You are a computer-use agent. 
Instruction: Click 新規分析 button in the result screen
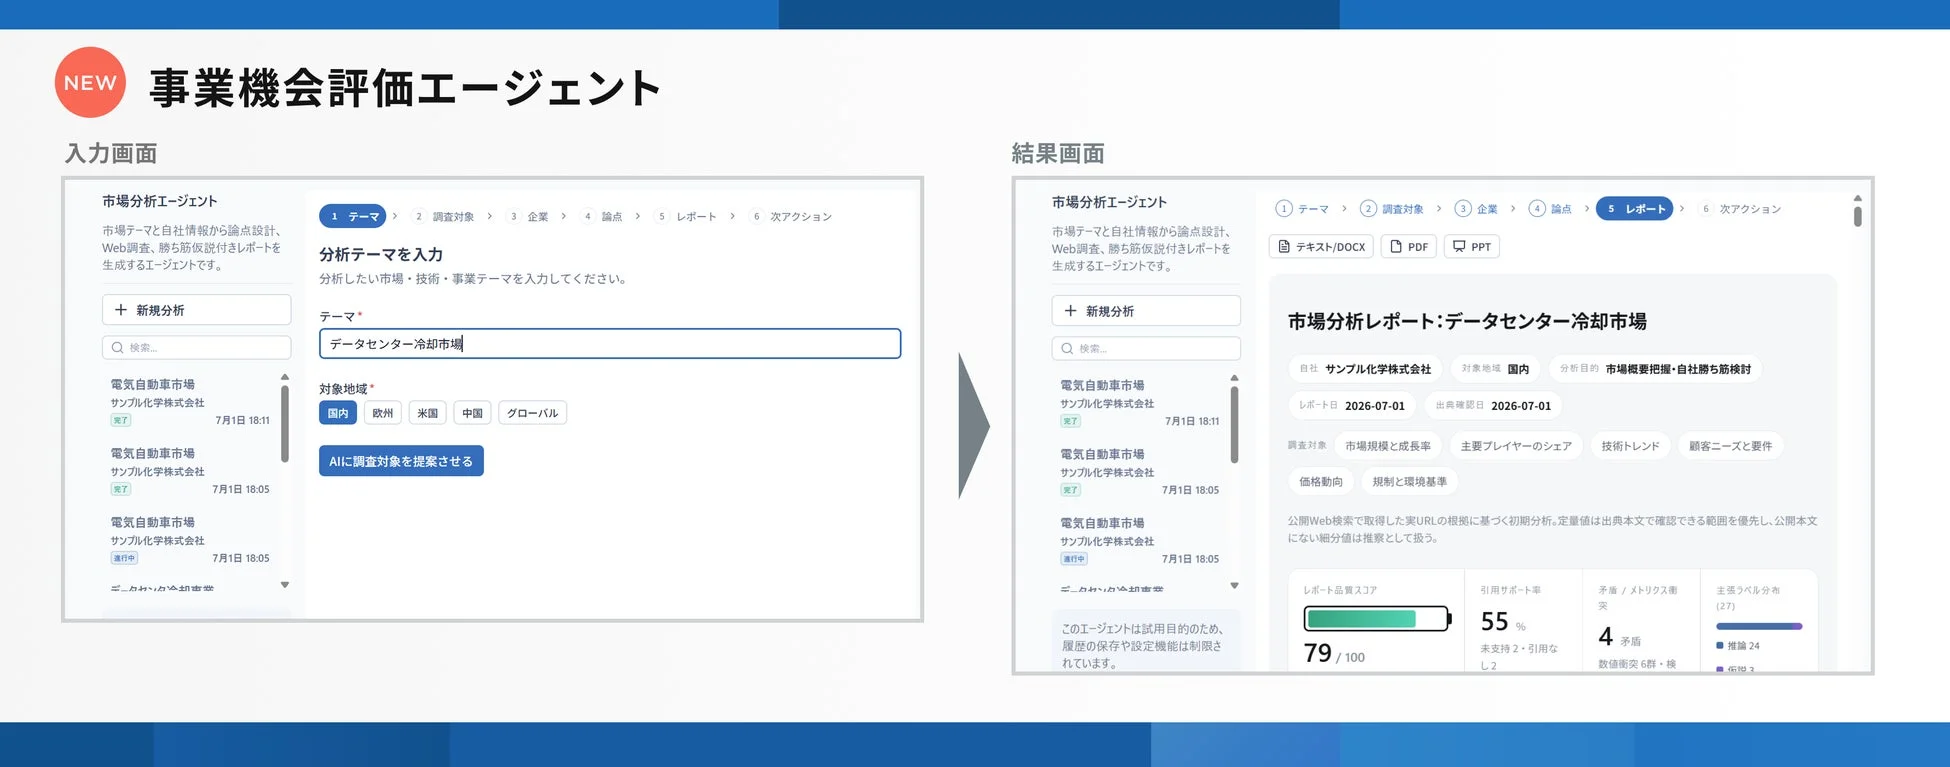pos(1146,311)
